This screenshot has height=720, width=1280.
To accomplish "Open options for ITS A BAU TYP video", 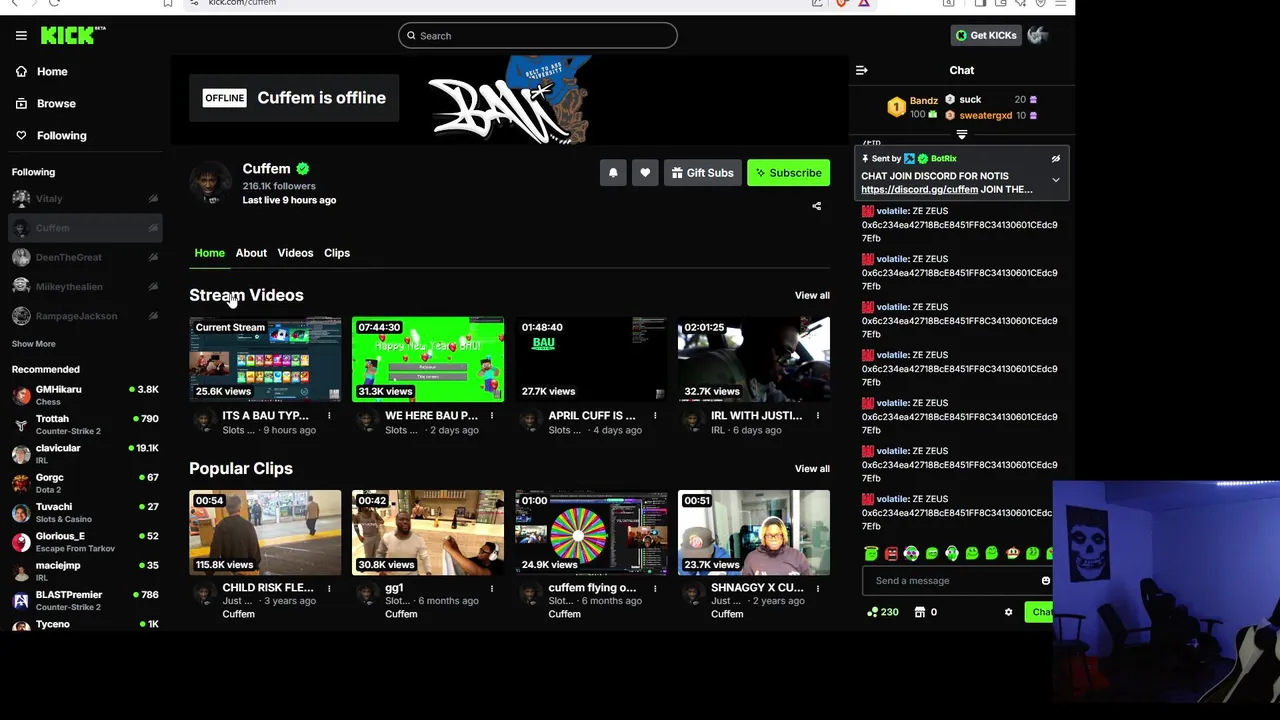I will click(x=329, y=416).
